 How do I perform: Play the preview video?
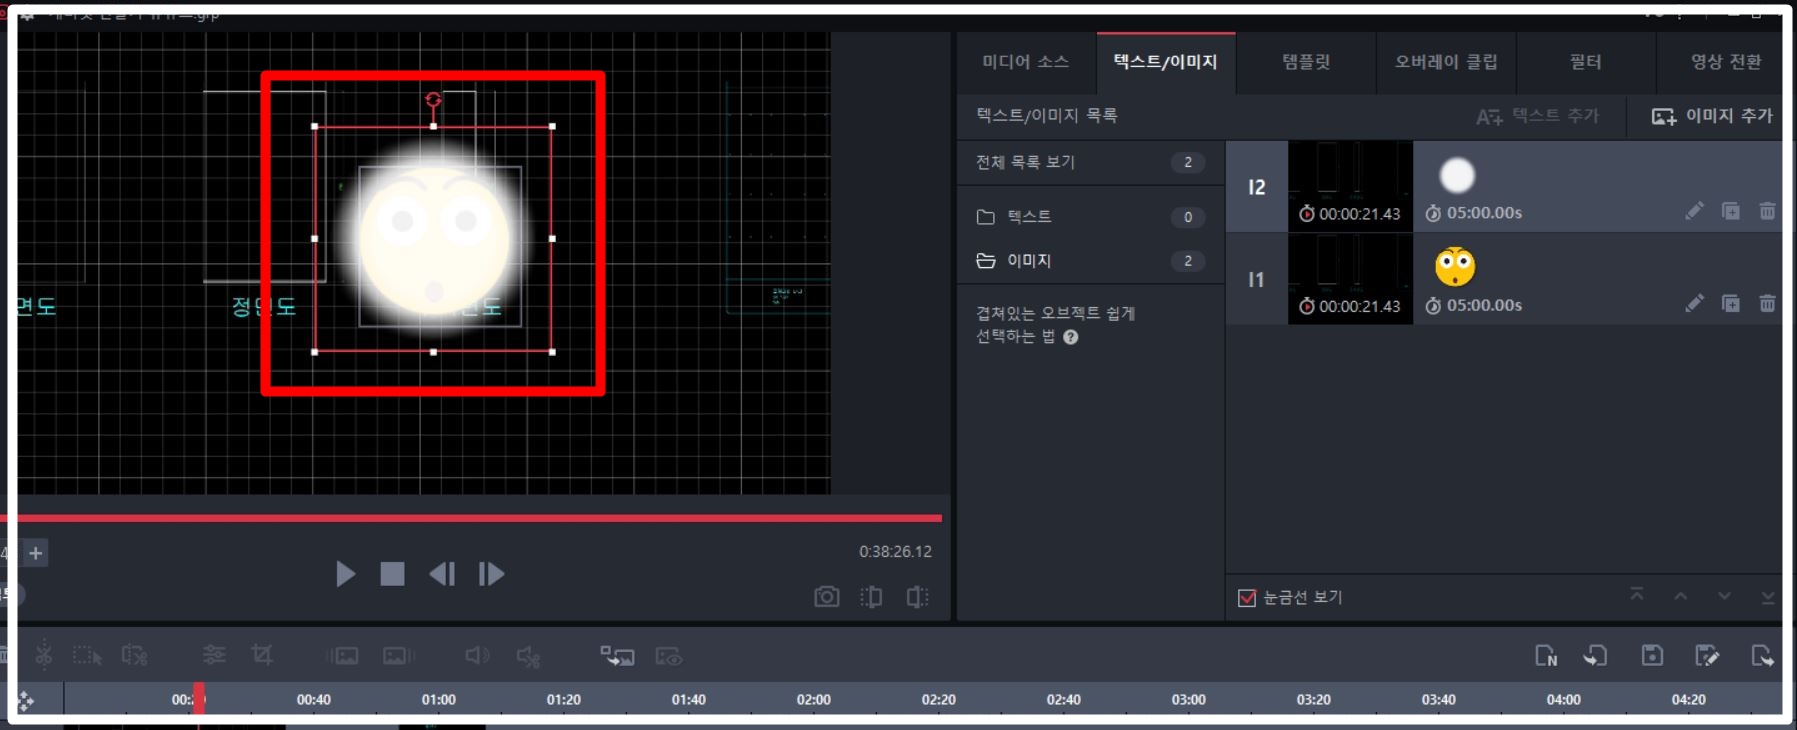(345, 574)
